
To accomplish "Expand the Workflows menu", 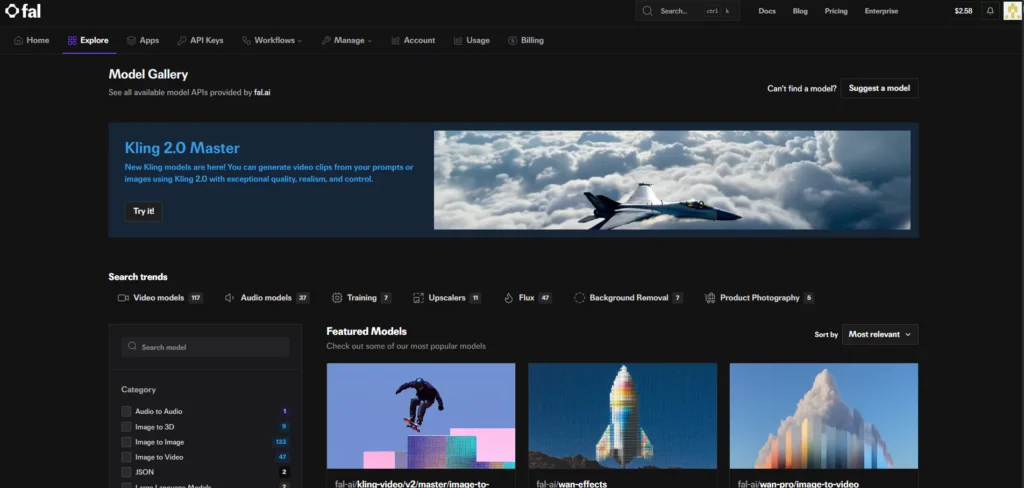I will click(x=273, y=40).
